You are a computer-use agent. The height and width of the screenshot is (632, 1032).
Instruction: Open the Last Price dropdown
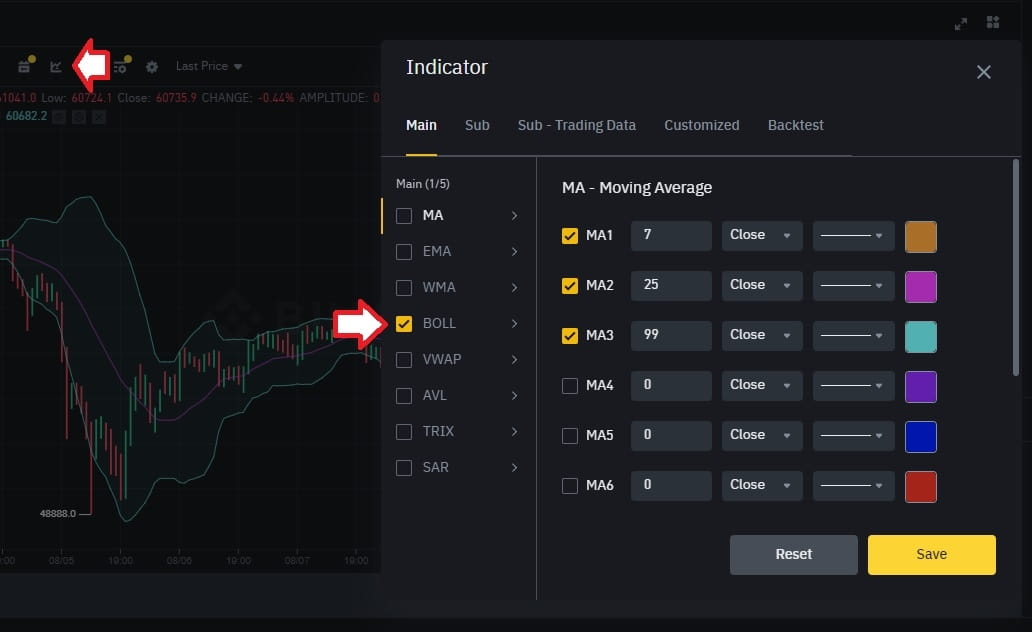[209, 66]
